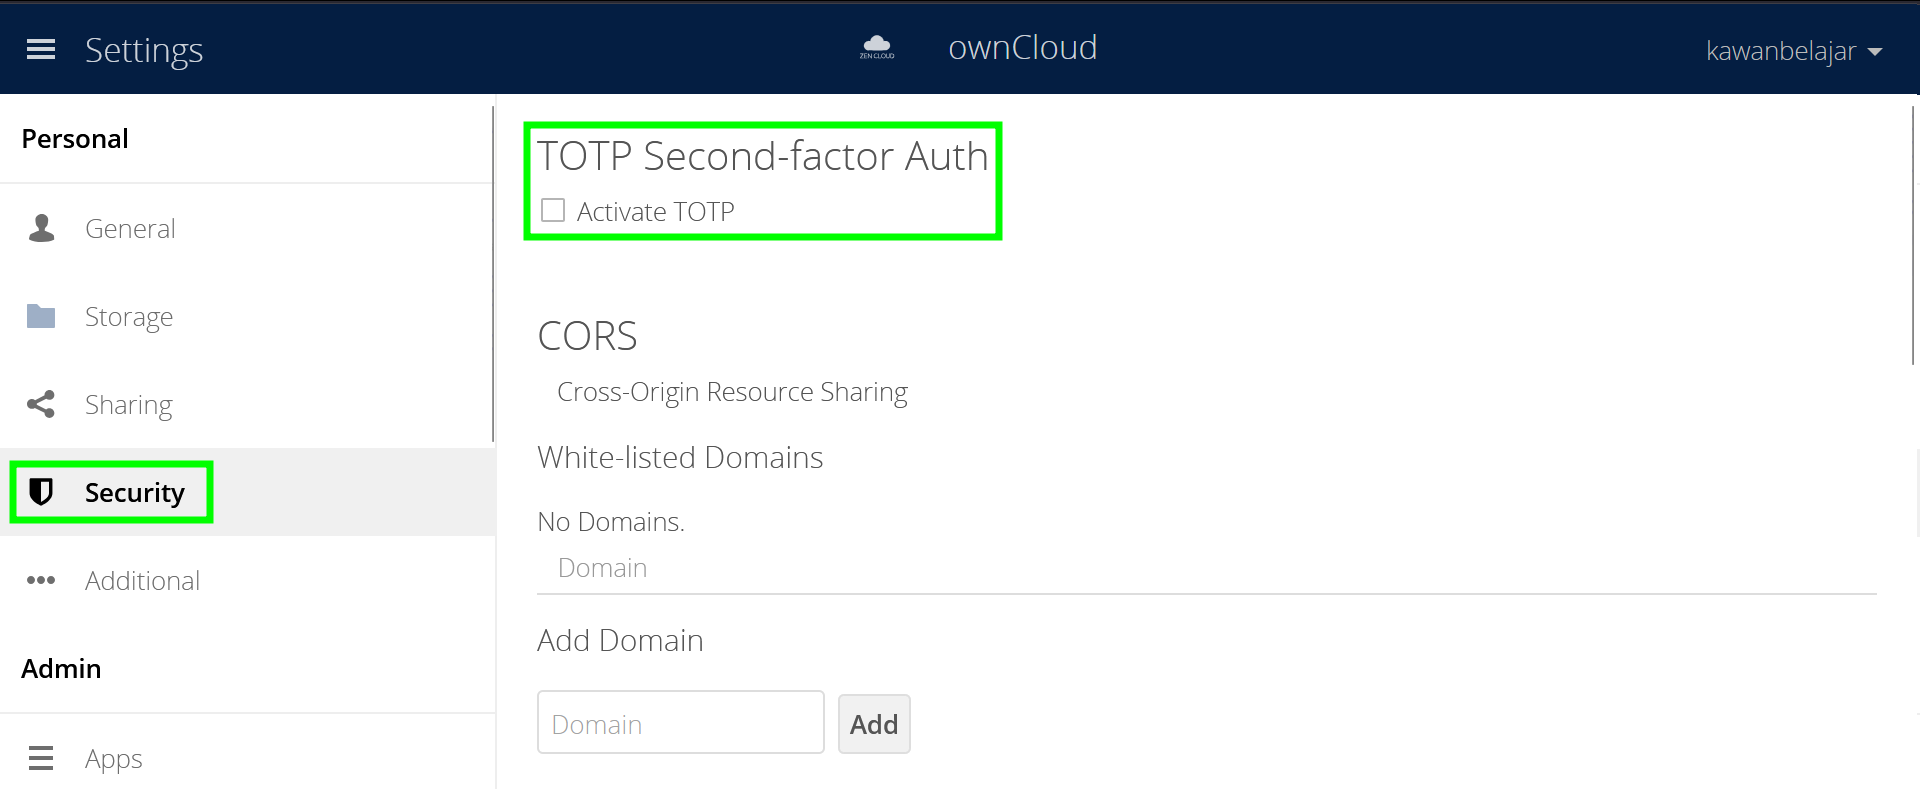Click the Sharing share icon
1920x789 pixels.
[41, 404]
